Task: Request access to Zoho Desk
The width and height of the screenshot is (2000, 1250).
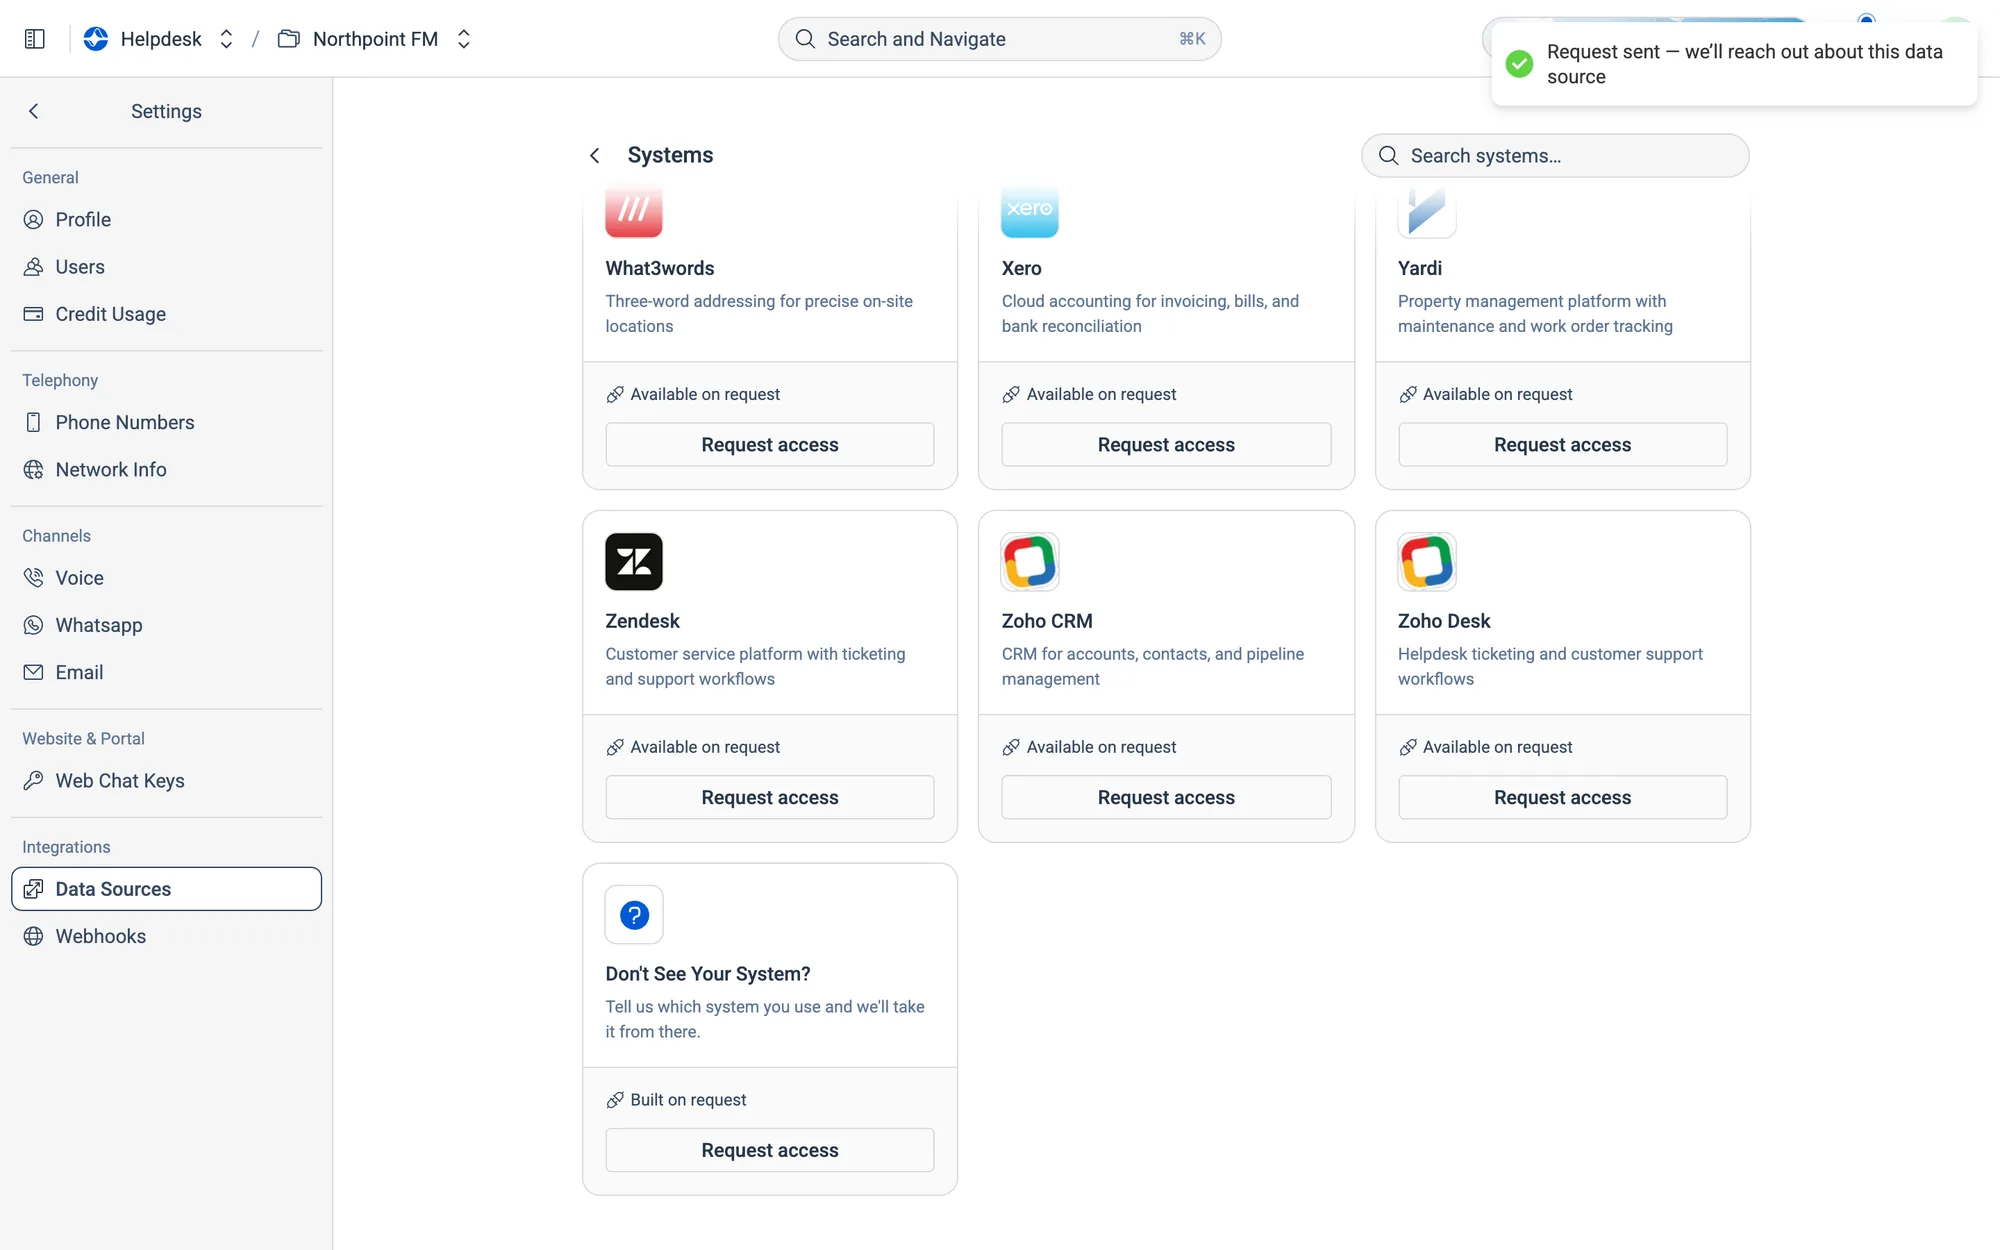Action: pos(1562,797)
